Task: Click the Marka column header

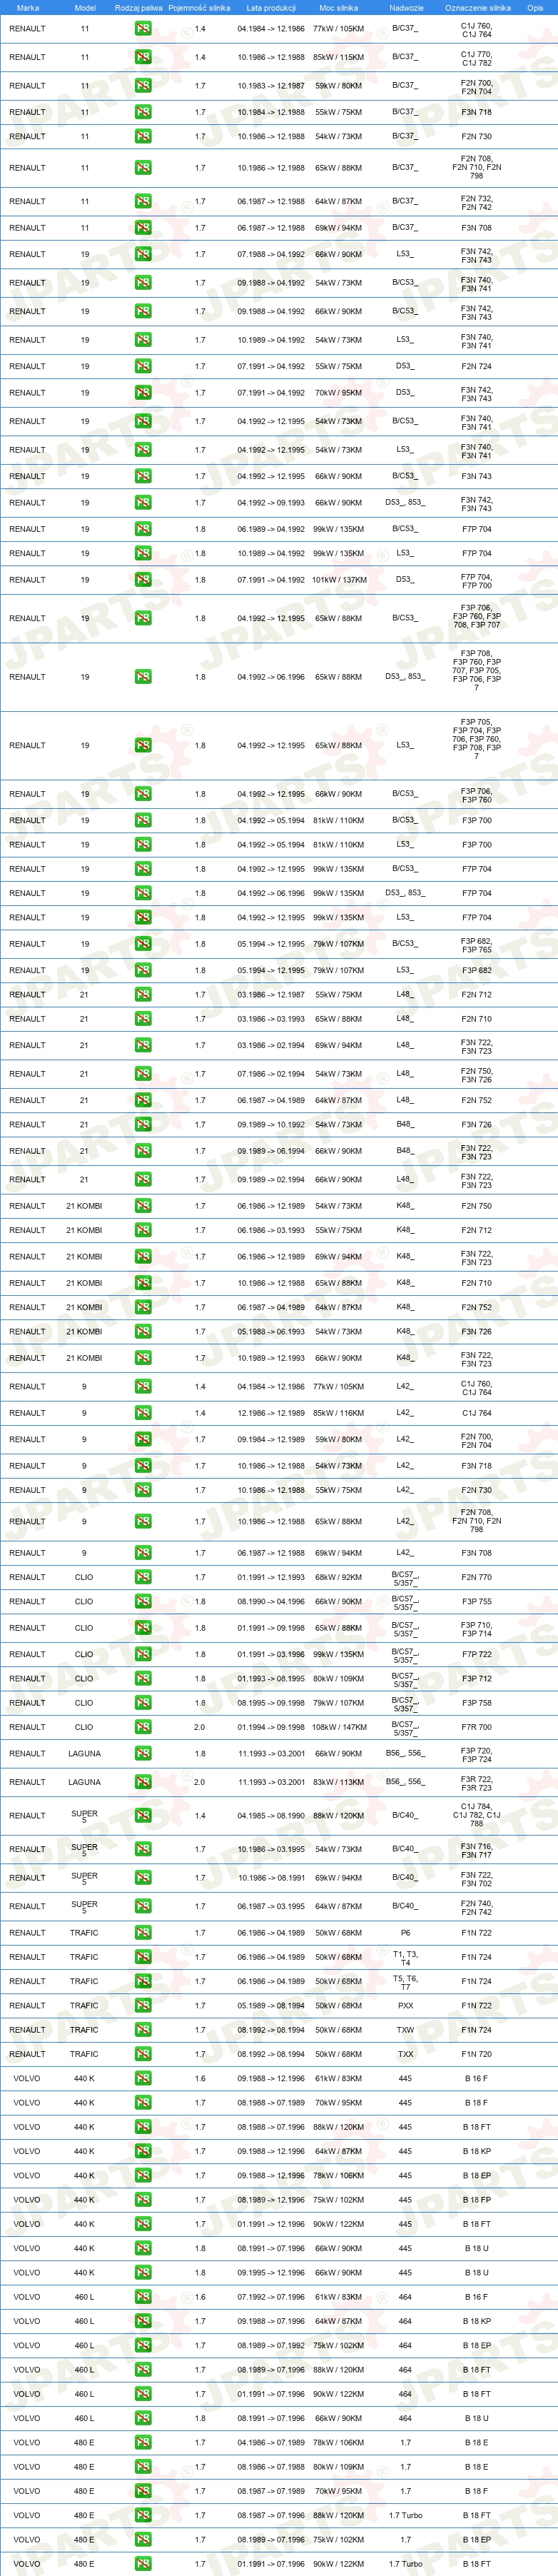Action: tap(28, 8)
